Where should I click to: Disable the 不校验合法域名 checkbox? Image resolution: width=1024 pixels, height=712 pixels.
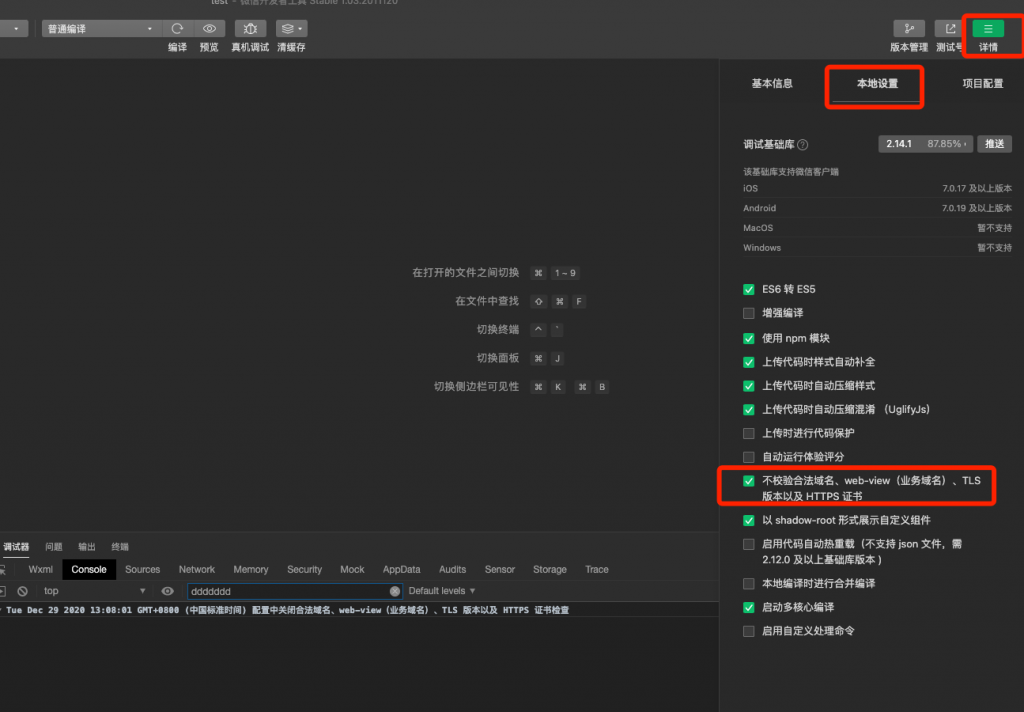point(749,481)
